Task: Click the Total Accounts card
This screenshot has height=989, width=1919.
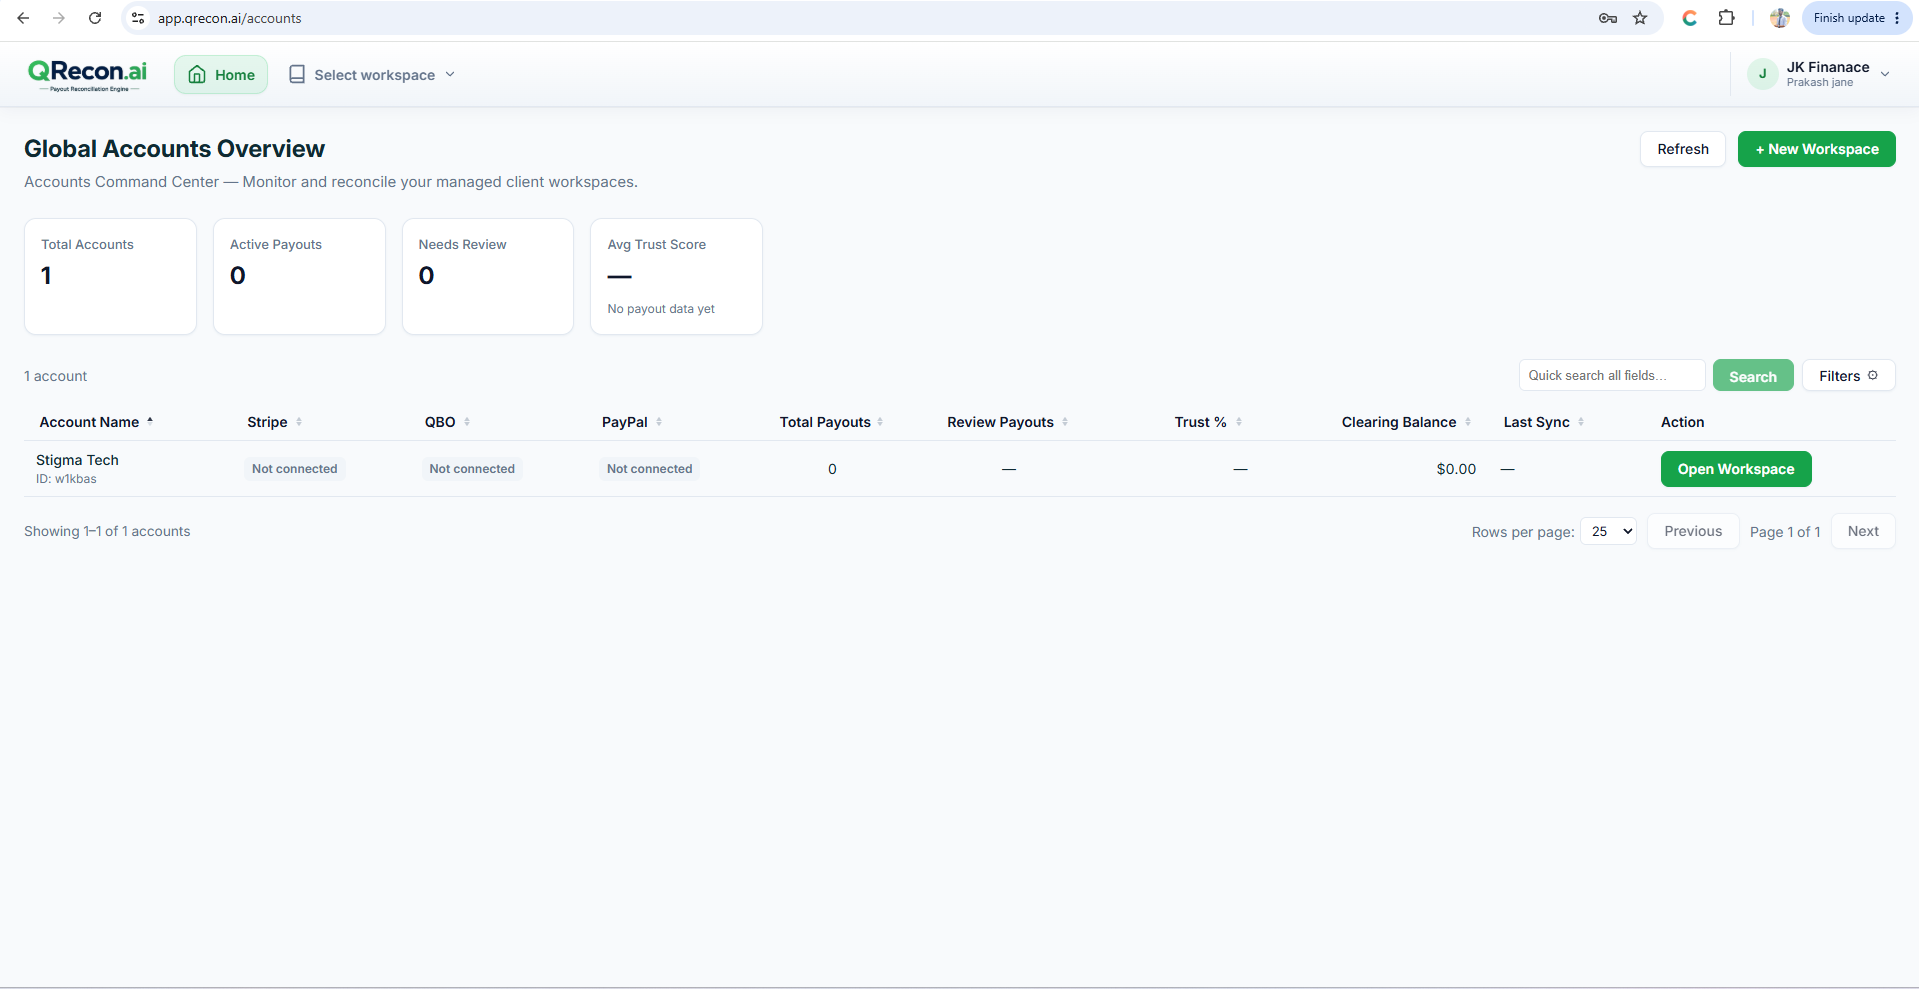Action: tap(110, 276)
